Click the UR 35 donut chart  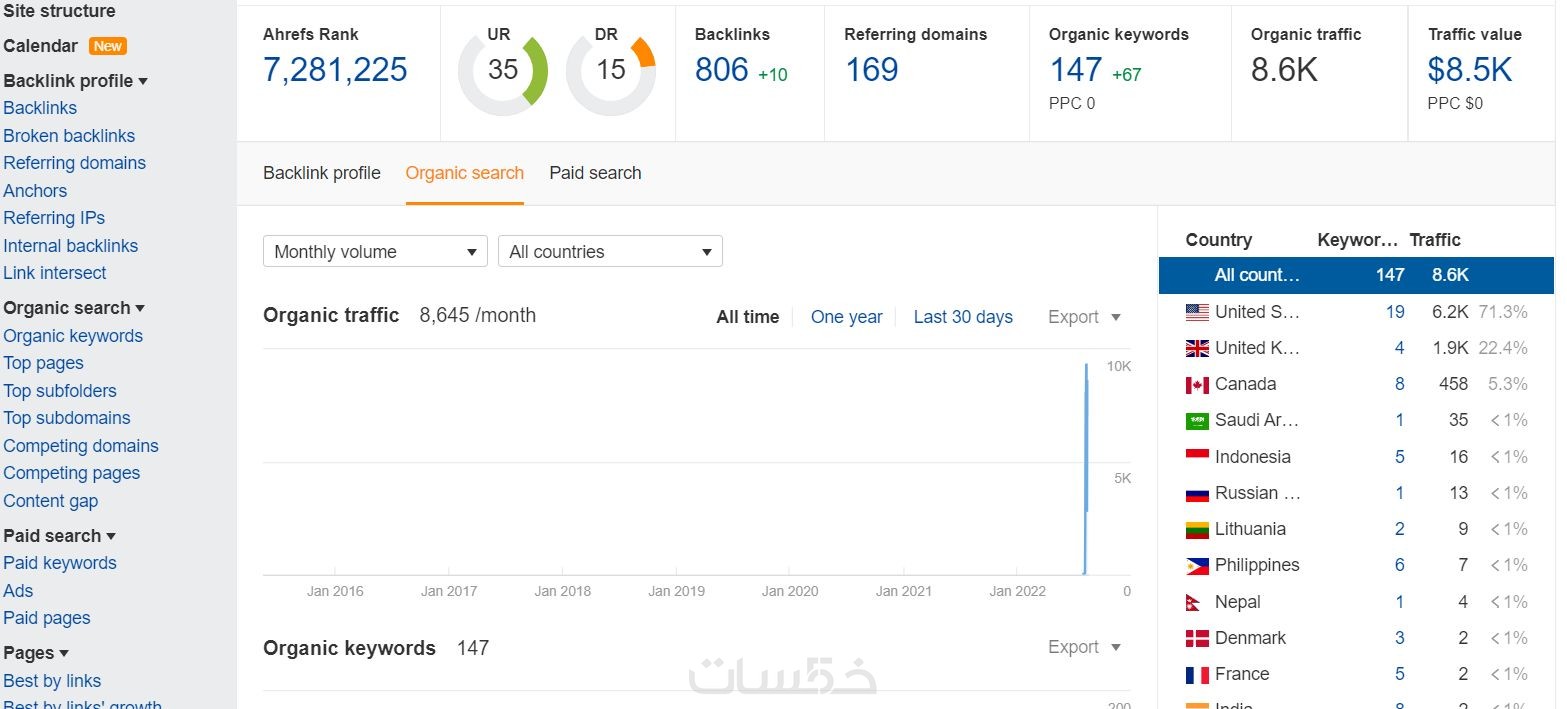tap(503, 71)
